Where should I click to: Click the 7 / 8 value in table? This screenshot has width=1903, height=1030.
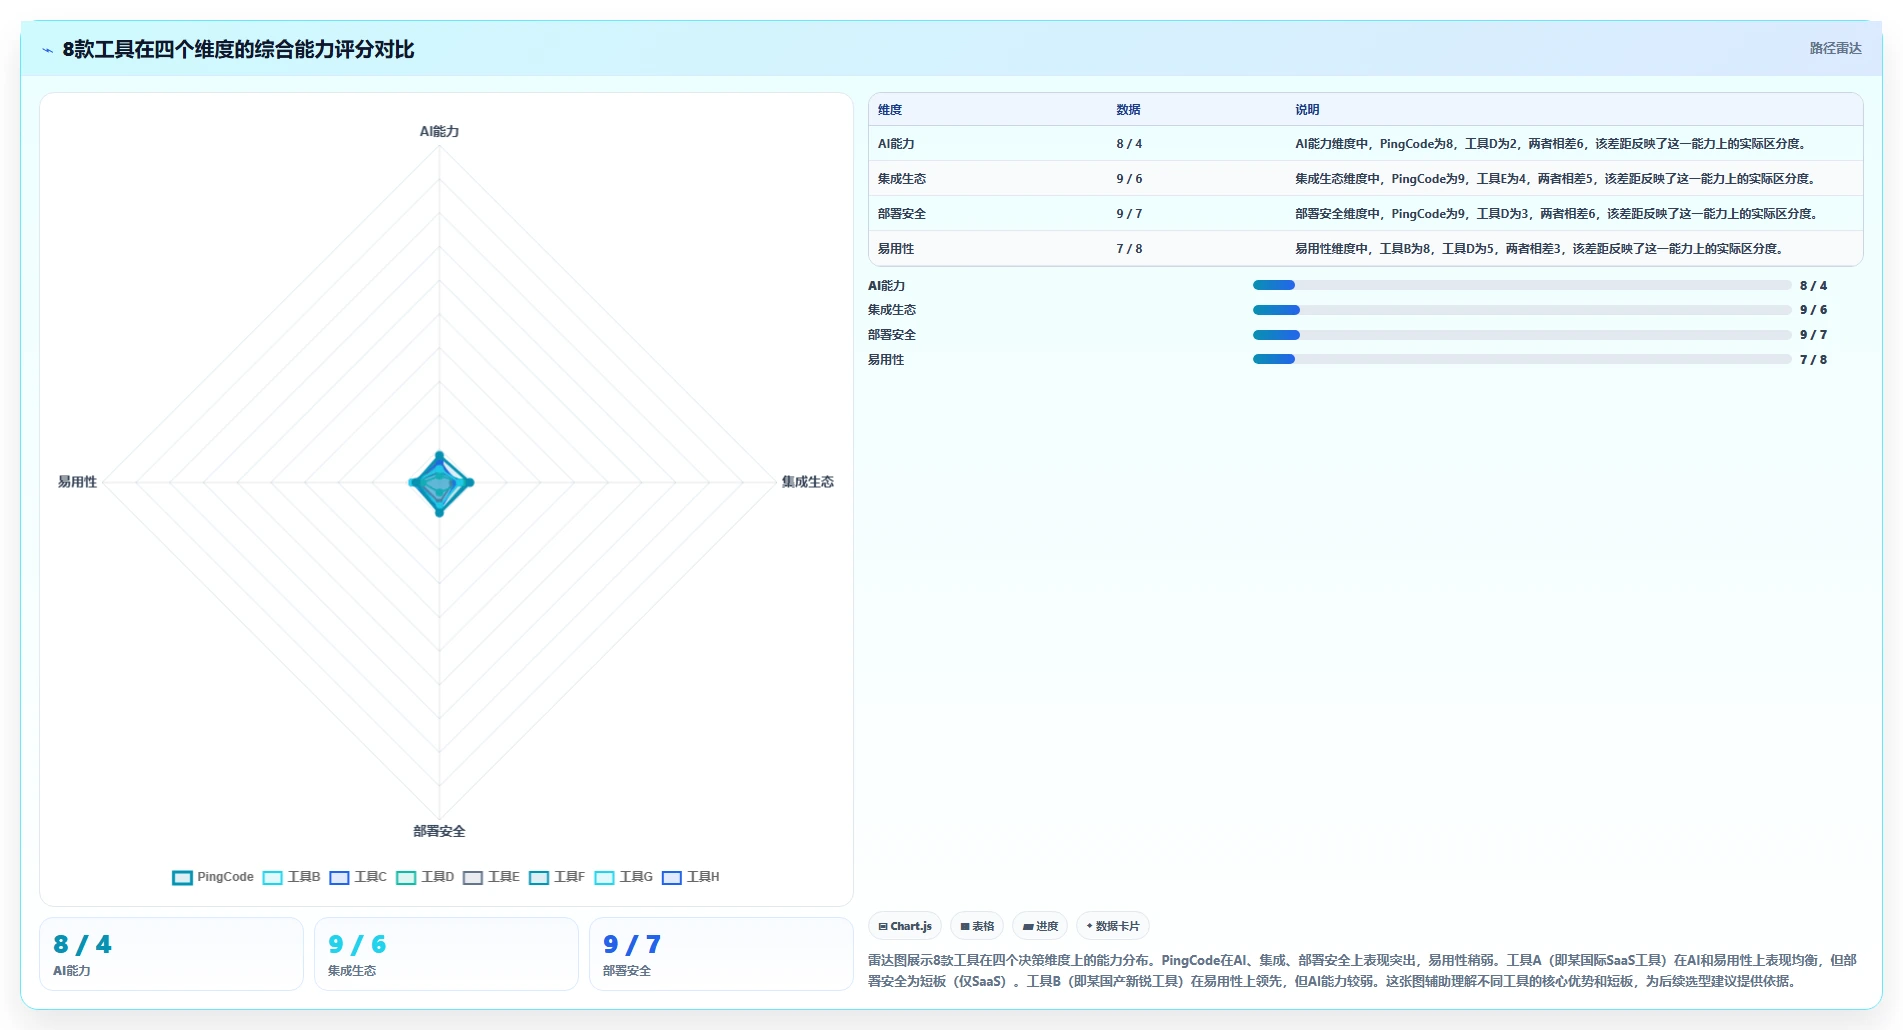[x=1129, y=249]
